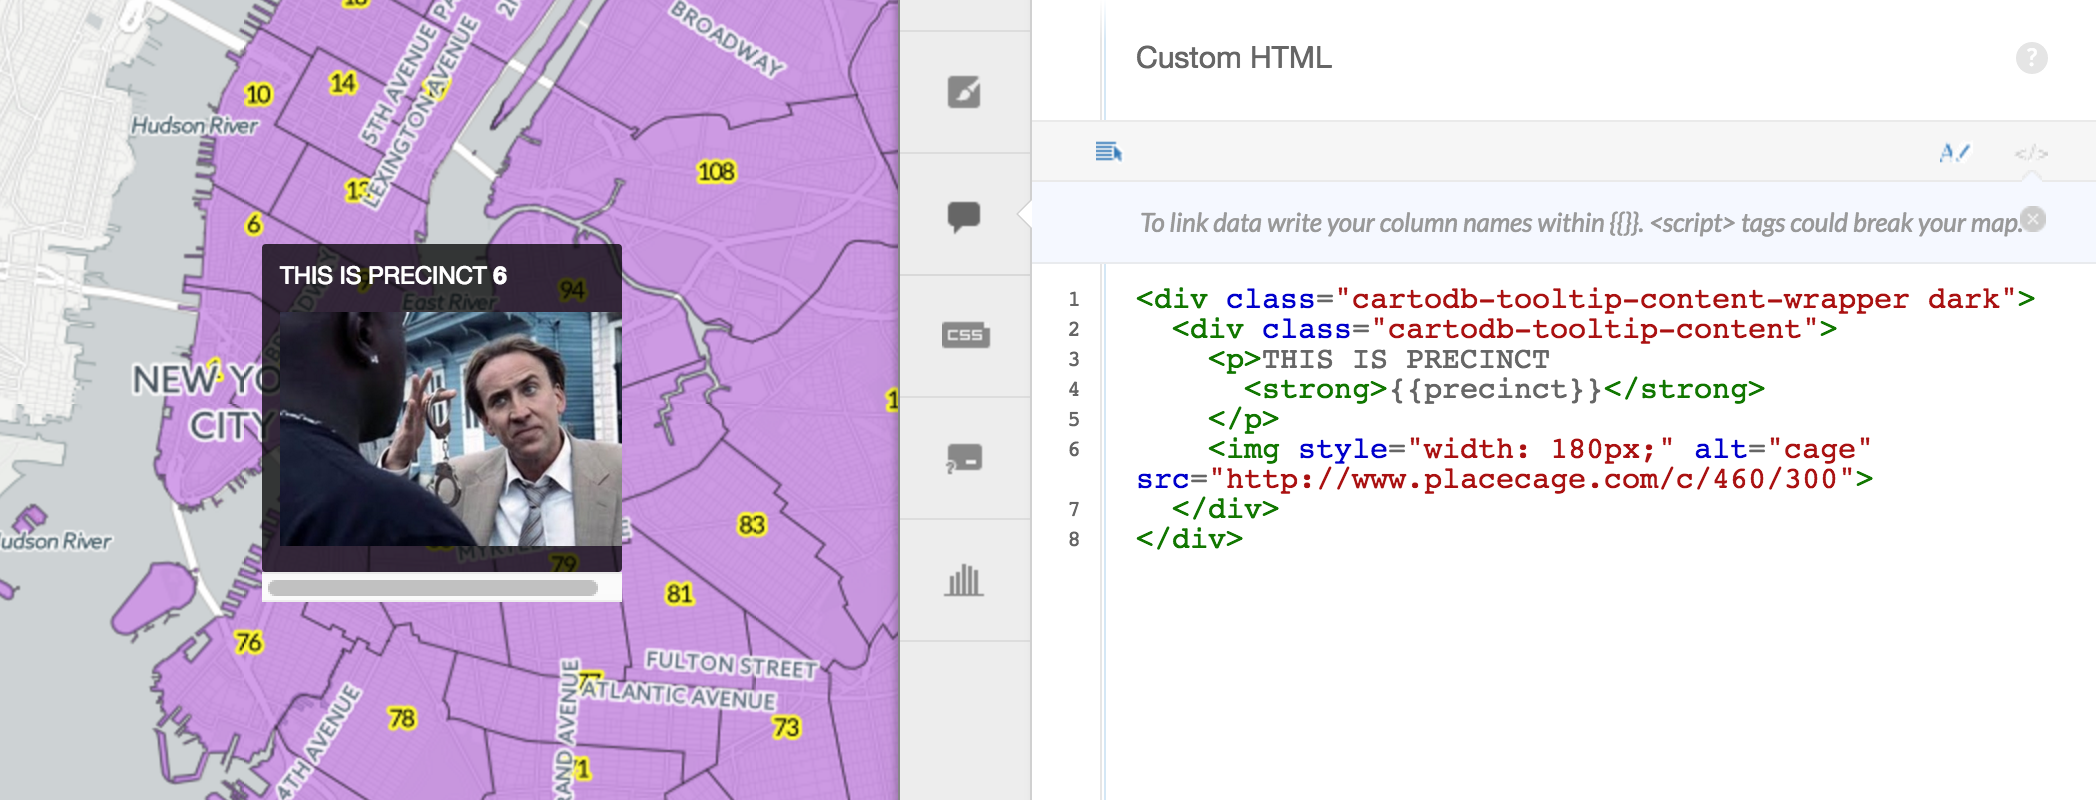2096x800 pixels.
Task: Click the closing </p> tag line
Action: click(1243, 419)
